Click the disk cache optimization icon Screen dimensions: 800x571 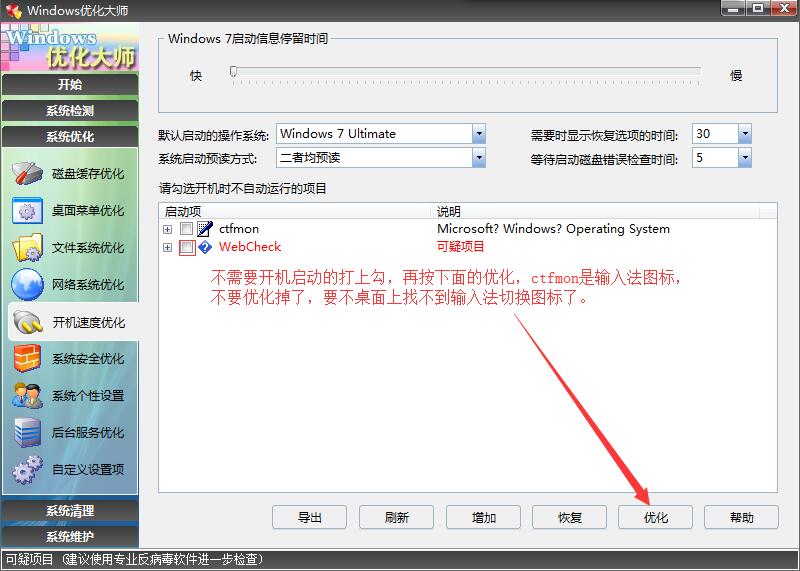tap(27, 173)
